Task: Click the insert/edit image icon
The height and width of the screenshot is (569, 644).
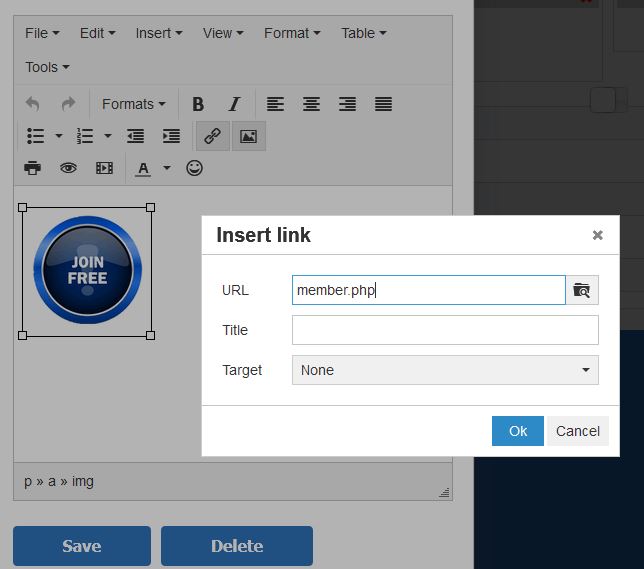Action: pos(248,136)
